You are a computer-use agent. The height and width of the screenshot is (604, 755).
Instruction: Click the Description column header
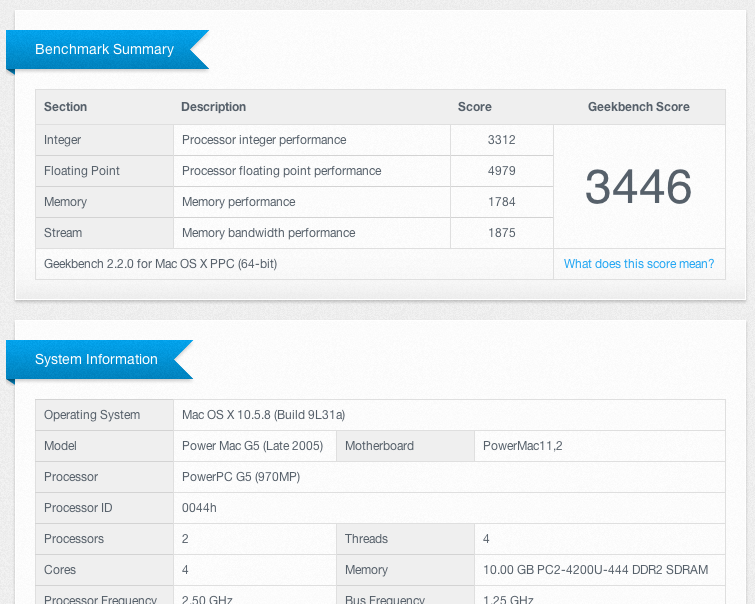(213, 107)
